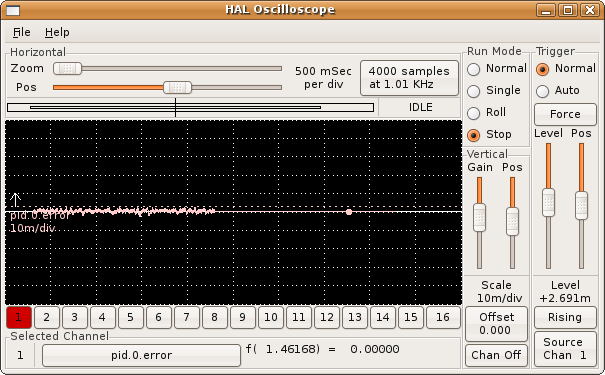Click the trigger level arrow on scope display
The height and width of the screenshot is (375, 605).
pos(15,199)
